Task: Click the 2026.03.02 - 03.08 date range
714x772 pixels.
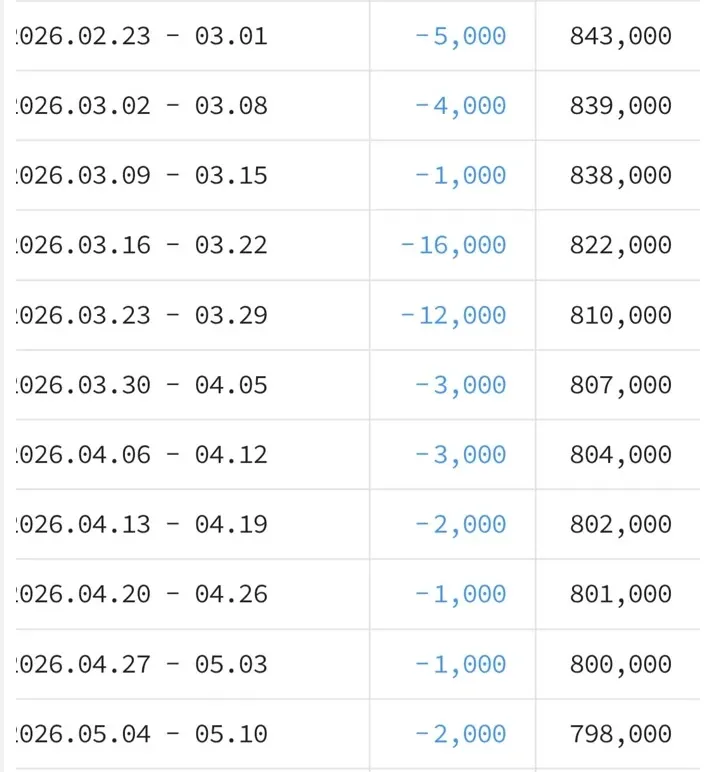Action: [141, 105]
